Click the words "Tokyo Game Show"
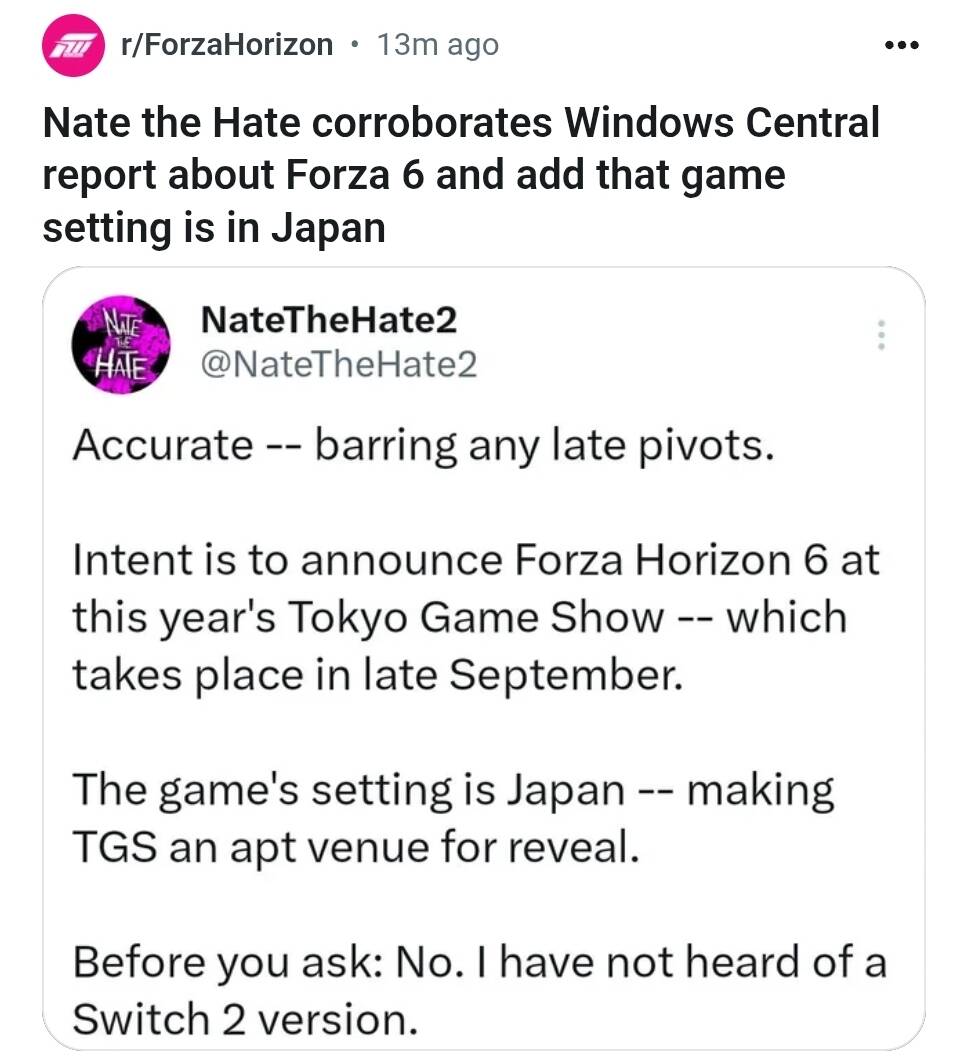 tap(476, 618)
